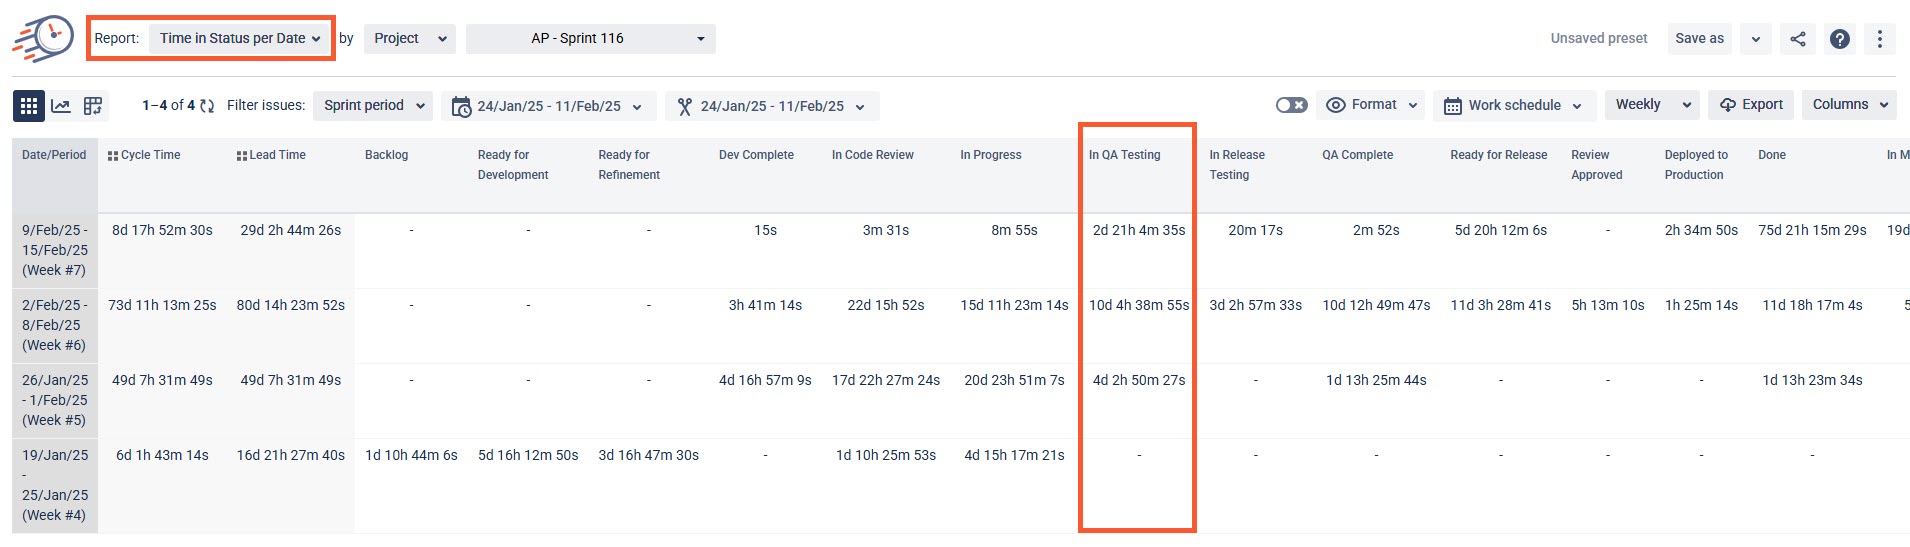Image resolution: width=1910 pixels, height=547 pixels.
Task: Open the Project grouping dropdown
Action: click(410, 38)
